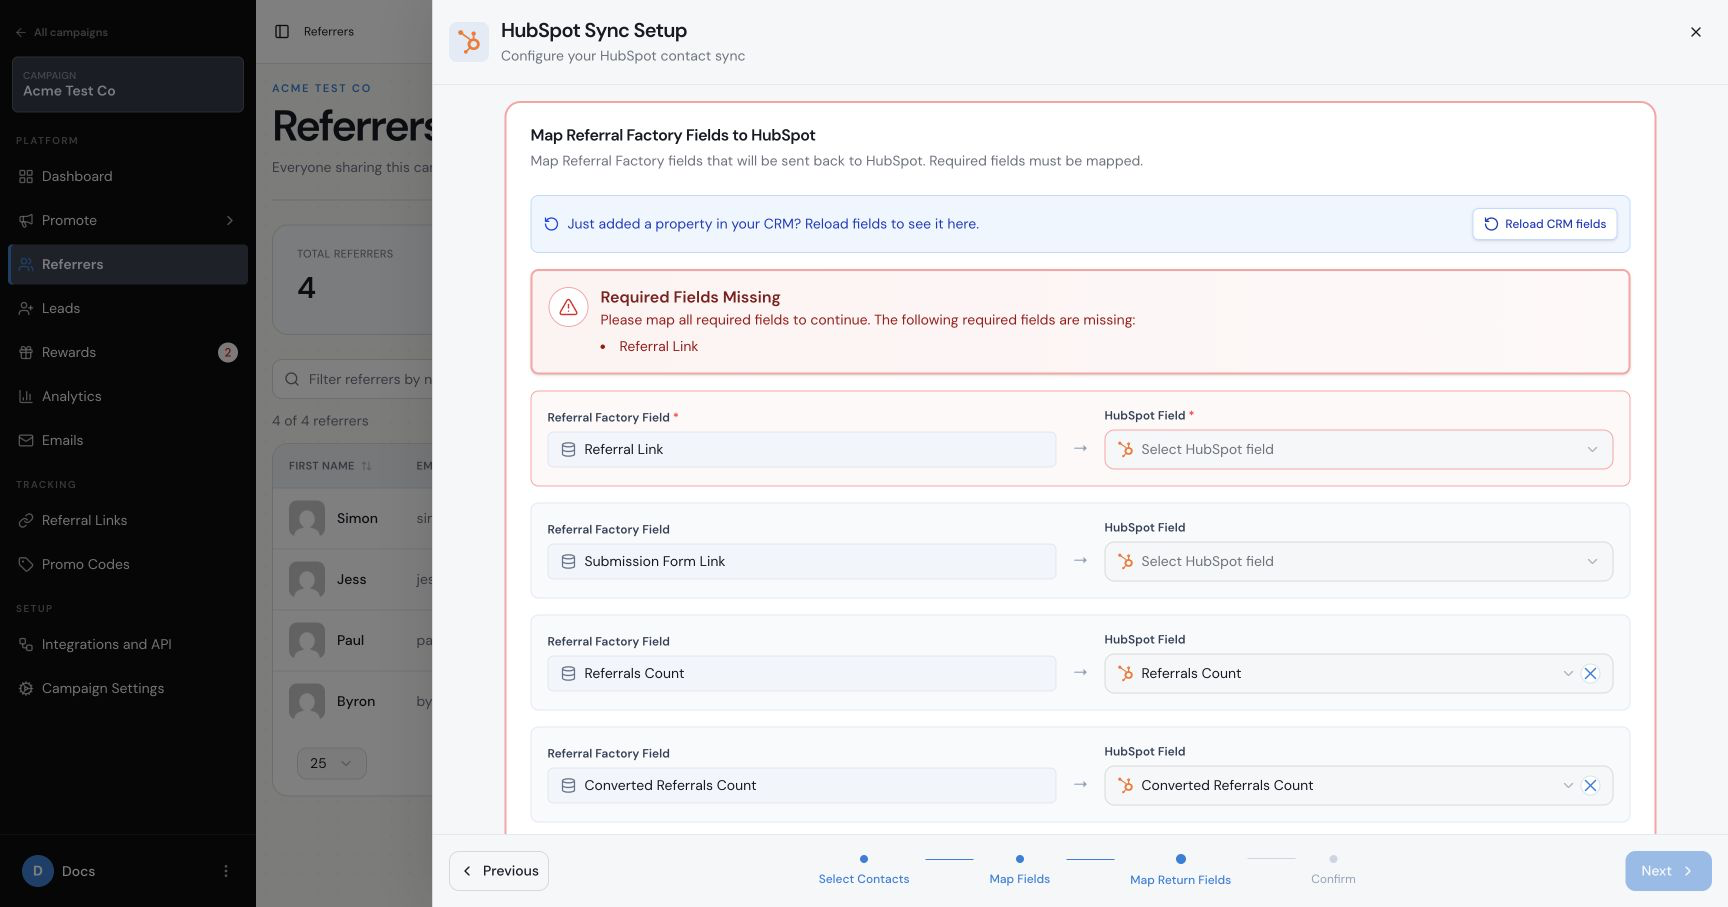
Task: Click the Submission Form Link factory field box
Action: [801, 561]
